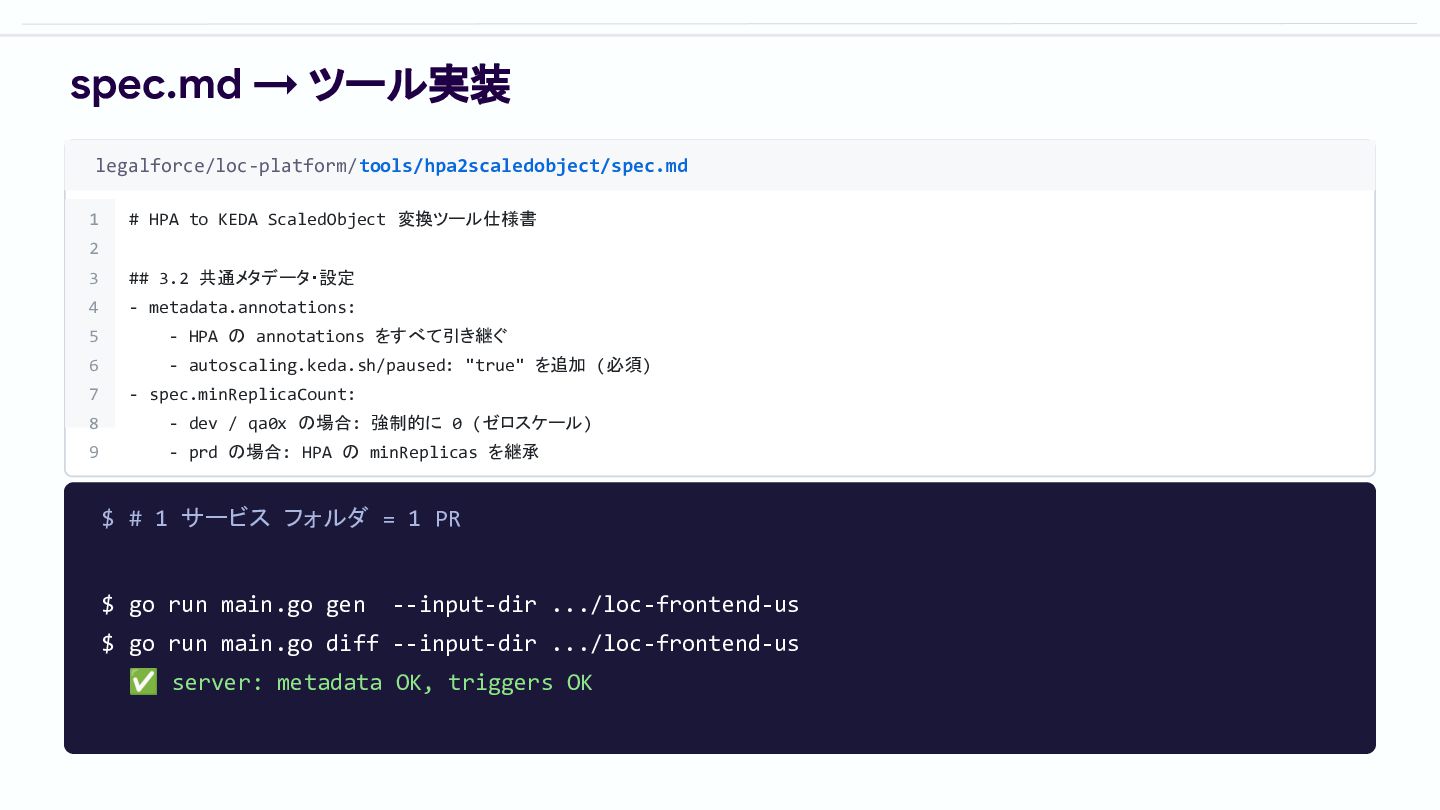Select line number 6 in code gutter
This screenshot has height=810, width=1440.
click(94, 365)
